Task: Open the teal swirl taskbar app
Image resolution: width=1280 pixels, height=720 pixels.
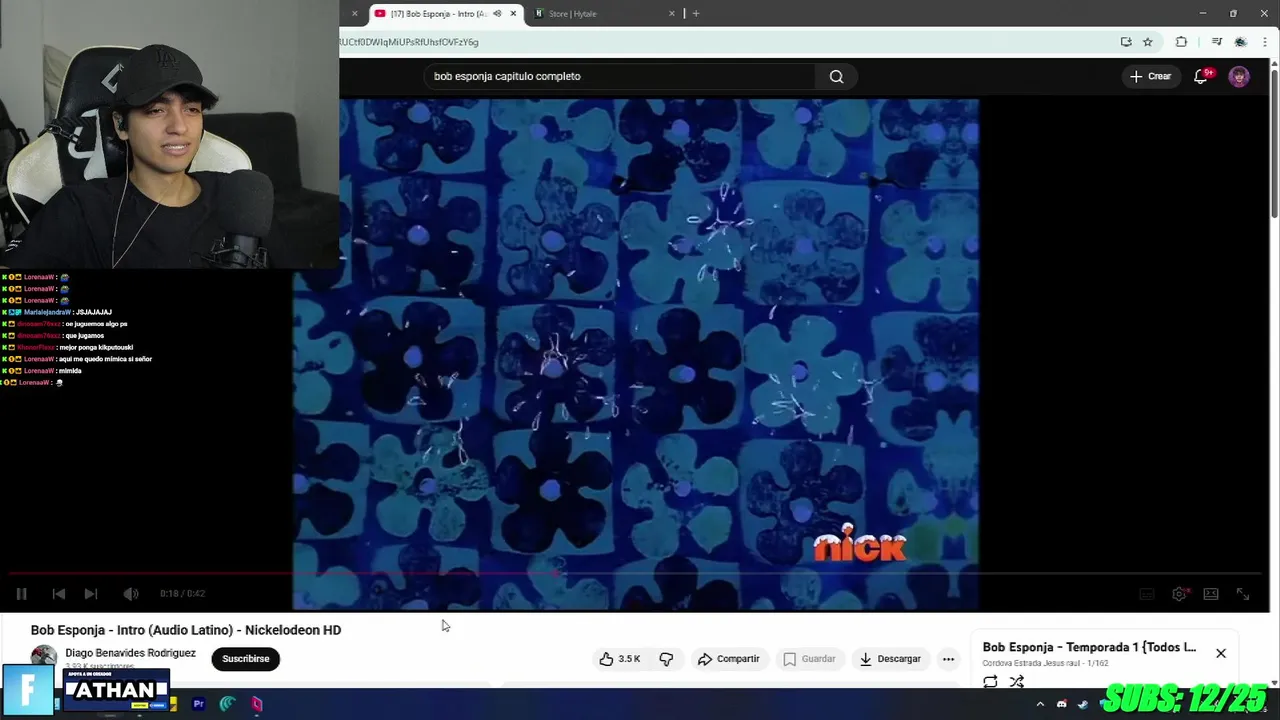Action: point(228,704)
